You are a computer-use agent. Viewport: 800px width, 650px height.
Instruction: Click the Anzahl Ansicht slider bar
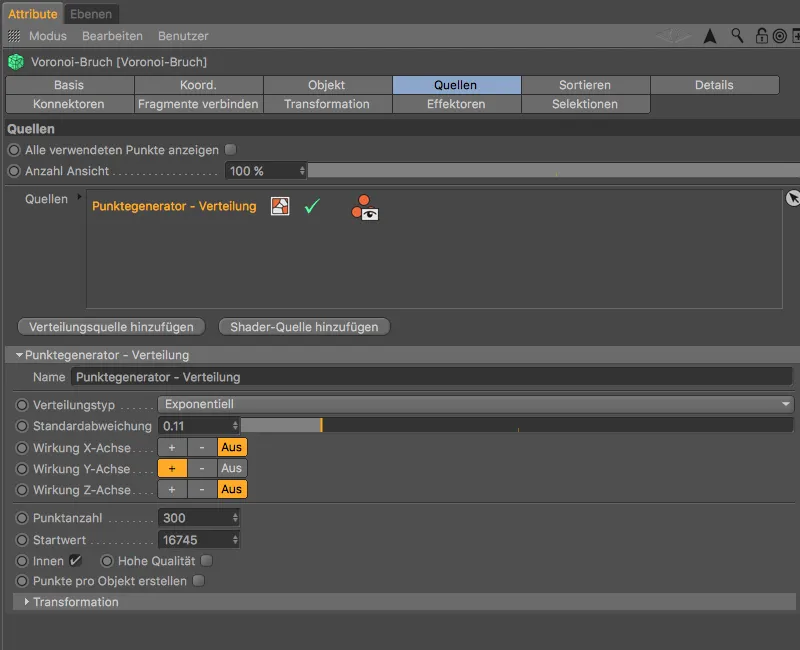click(554, 170)
